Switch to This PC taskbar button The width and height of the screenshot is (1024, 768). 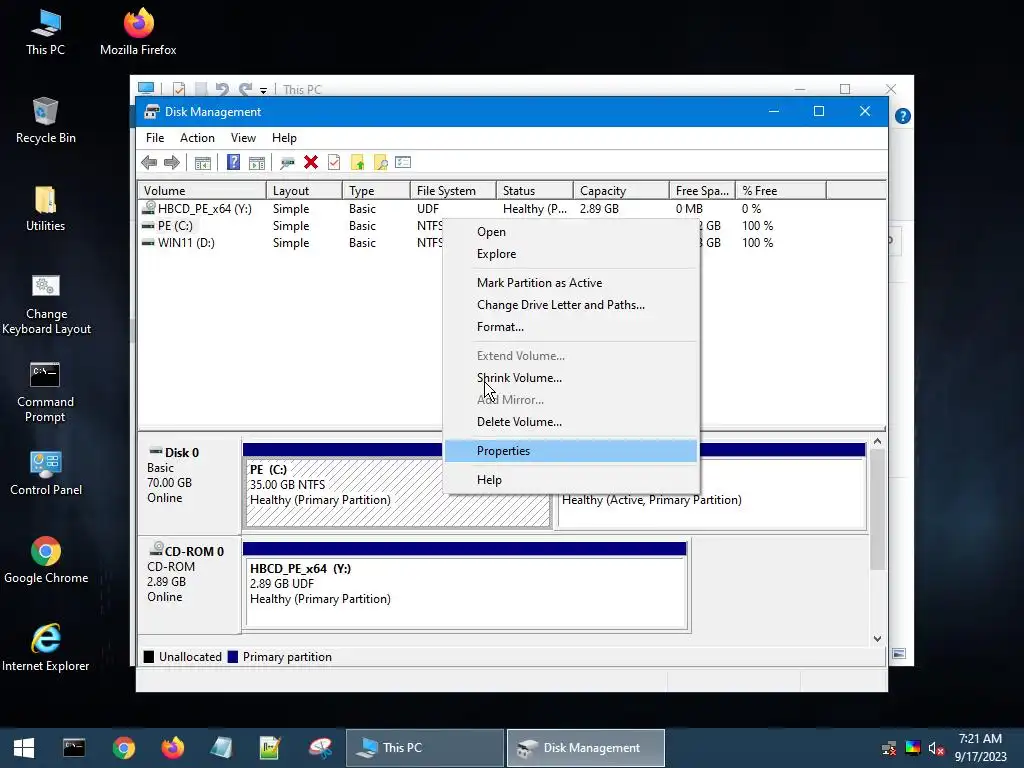click(x=424, y=748)
